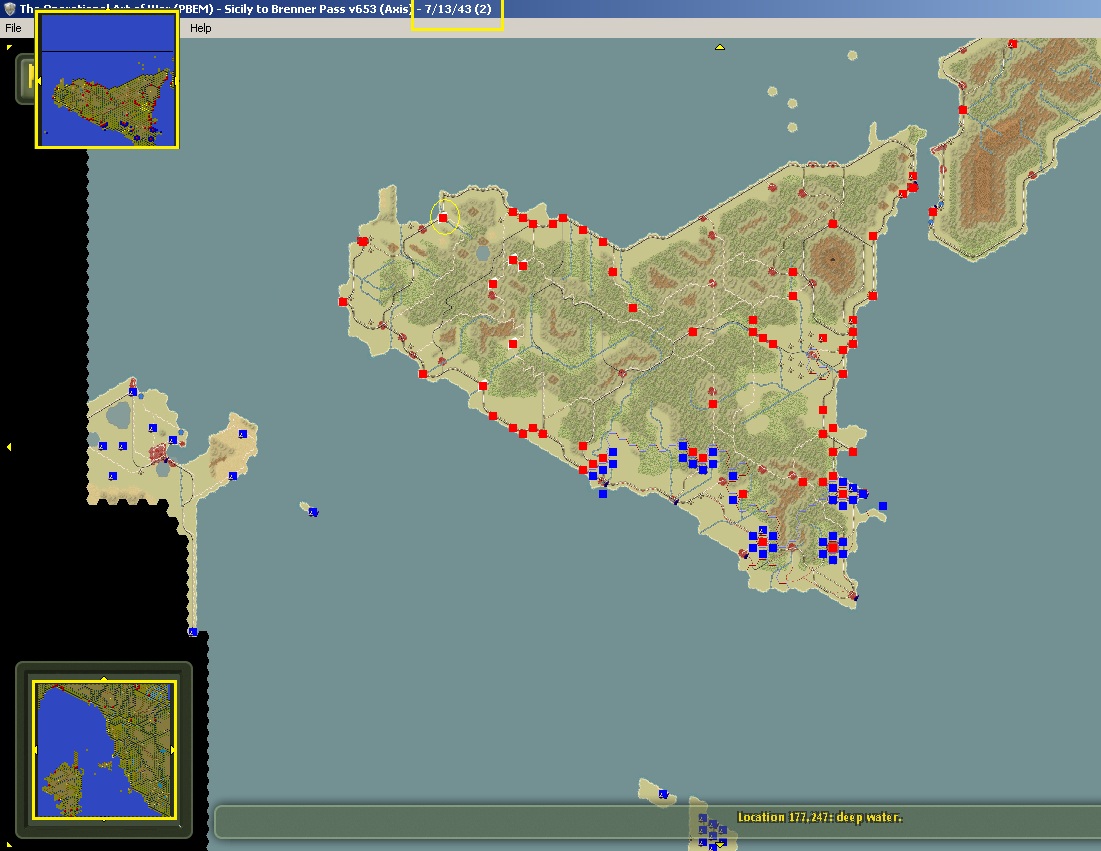Click the red city hexes in Tunisia
The width and height of the screenshot is (1101, 851).
[x=159, y=451]
